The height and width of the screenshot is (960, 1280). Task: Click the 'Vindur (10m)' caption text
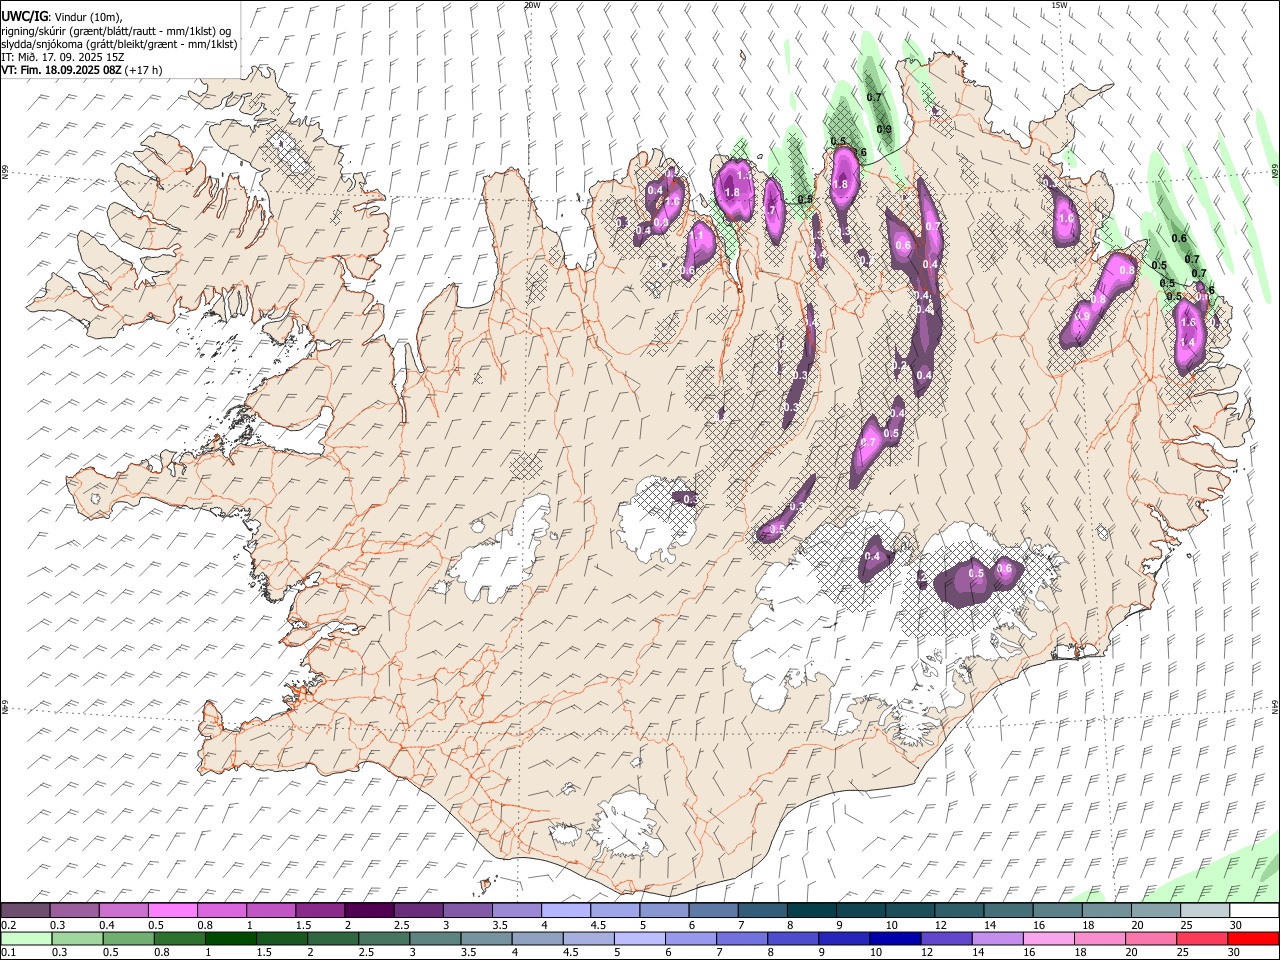(x=88, y=16)
